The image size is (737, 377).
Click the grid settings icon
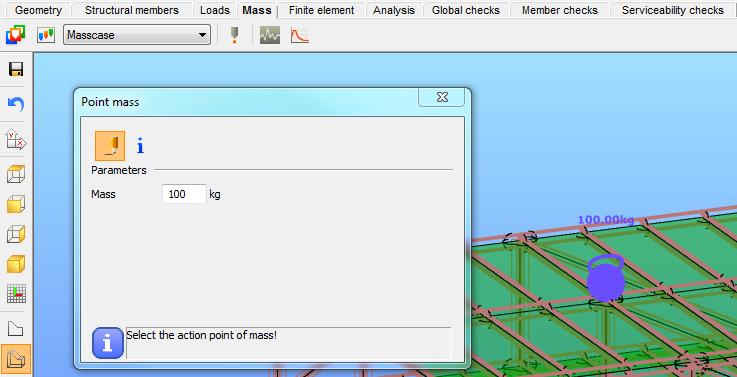(x=16, y=294)
